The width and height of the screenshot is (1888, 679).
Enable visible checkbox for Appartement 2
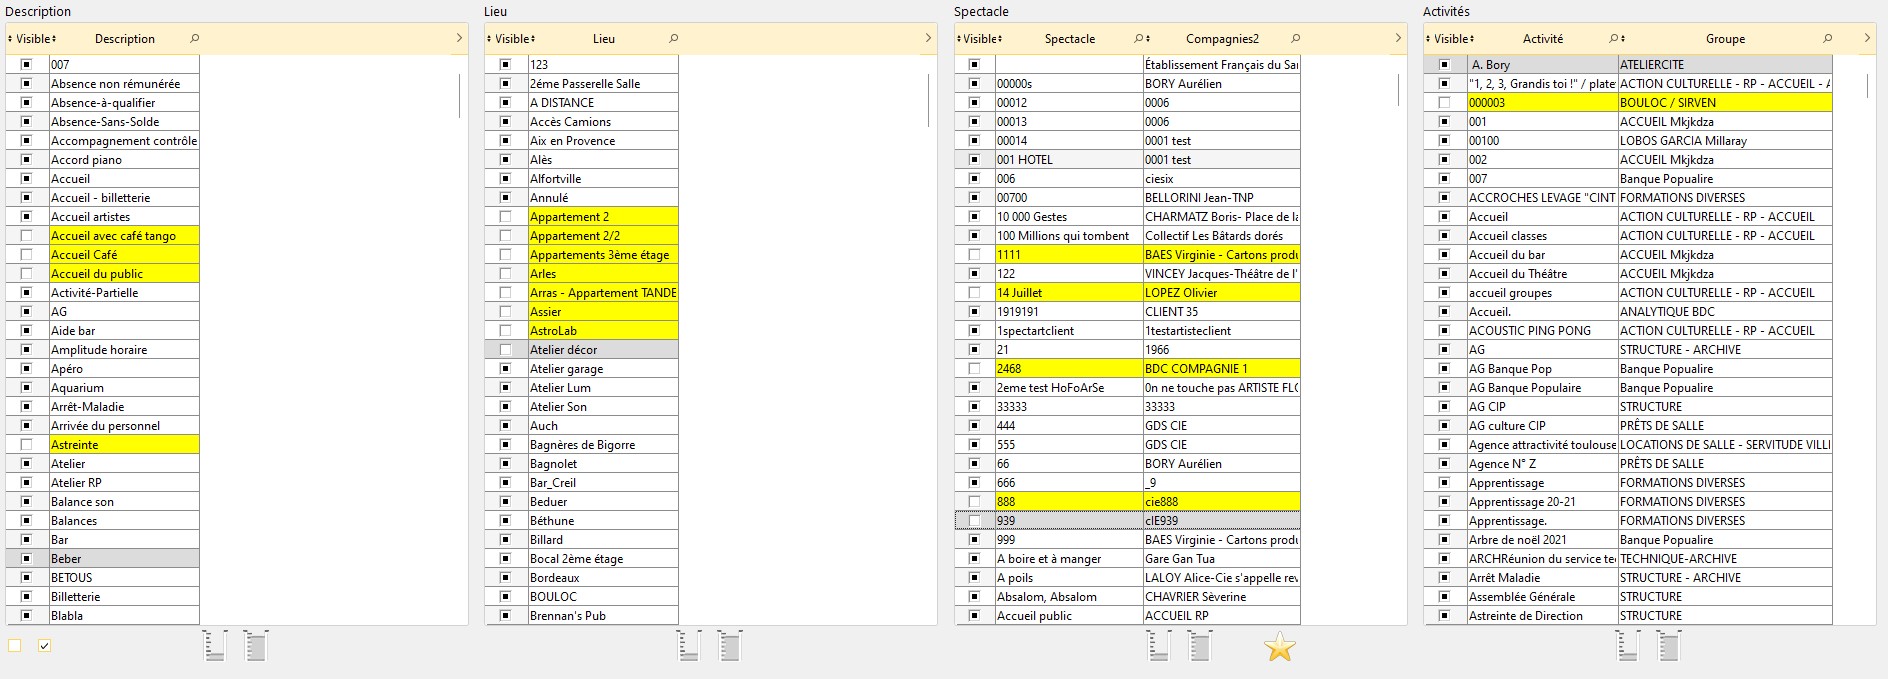(x=506, y=217)
